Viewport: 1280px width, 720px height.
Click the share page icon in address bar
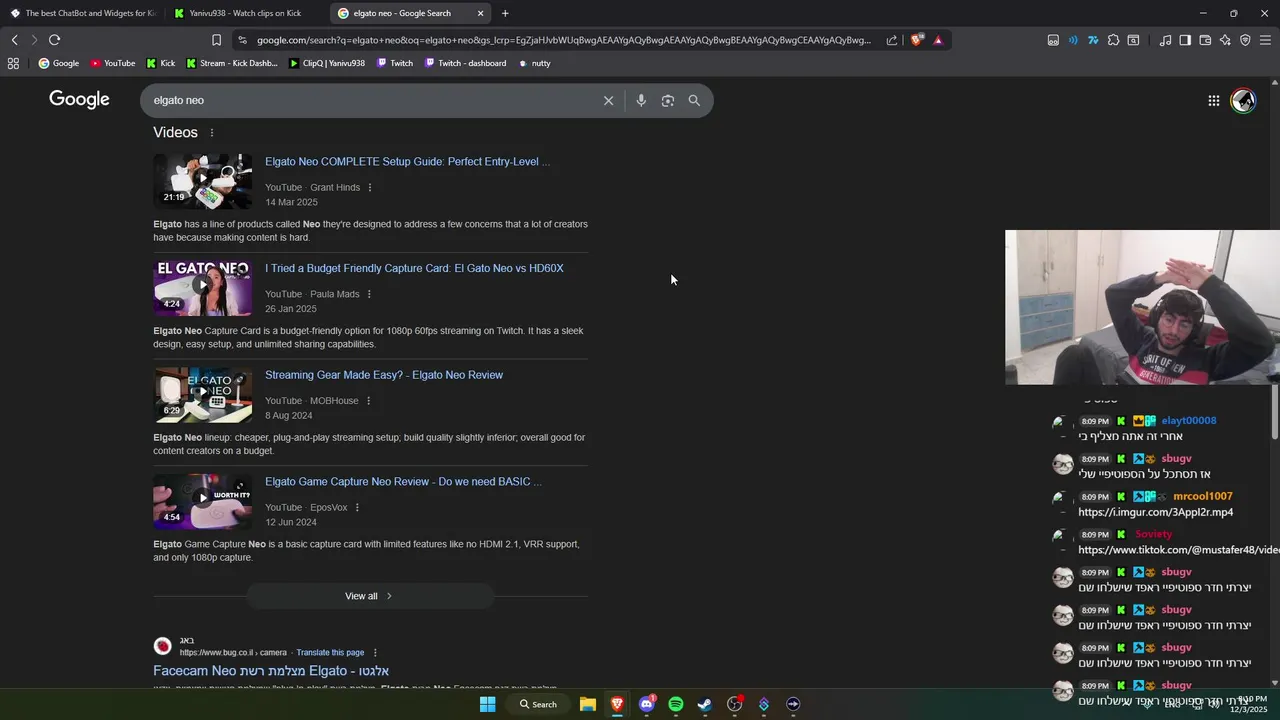[x=892, y=40]
